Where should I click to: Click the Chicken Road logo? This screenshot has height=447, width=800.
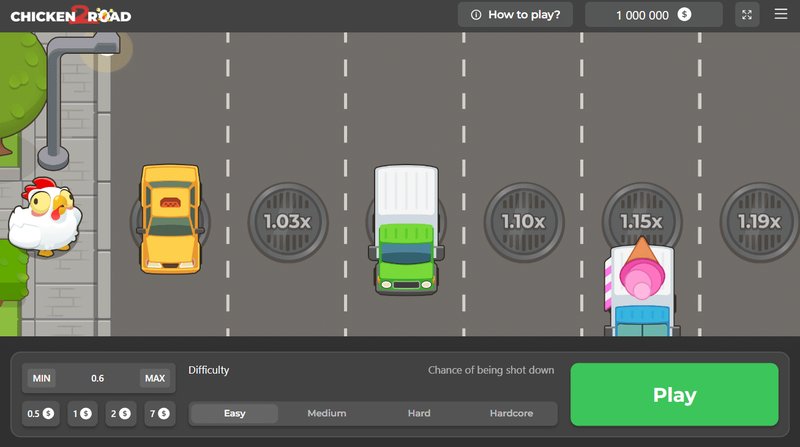[70, 15]
